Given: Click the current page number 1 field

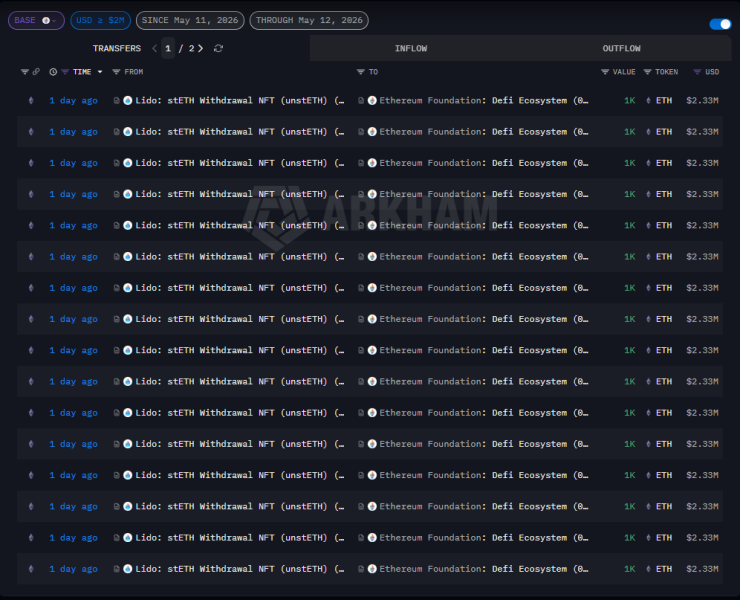Looking at the screenshot, I should 168,49.
